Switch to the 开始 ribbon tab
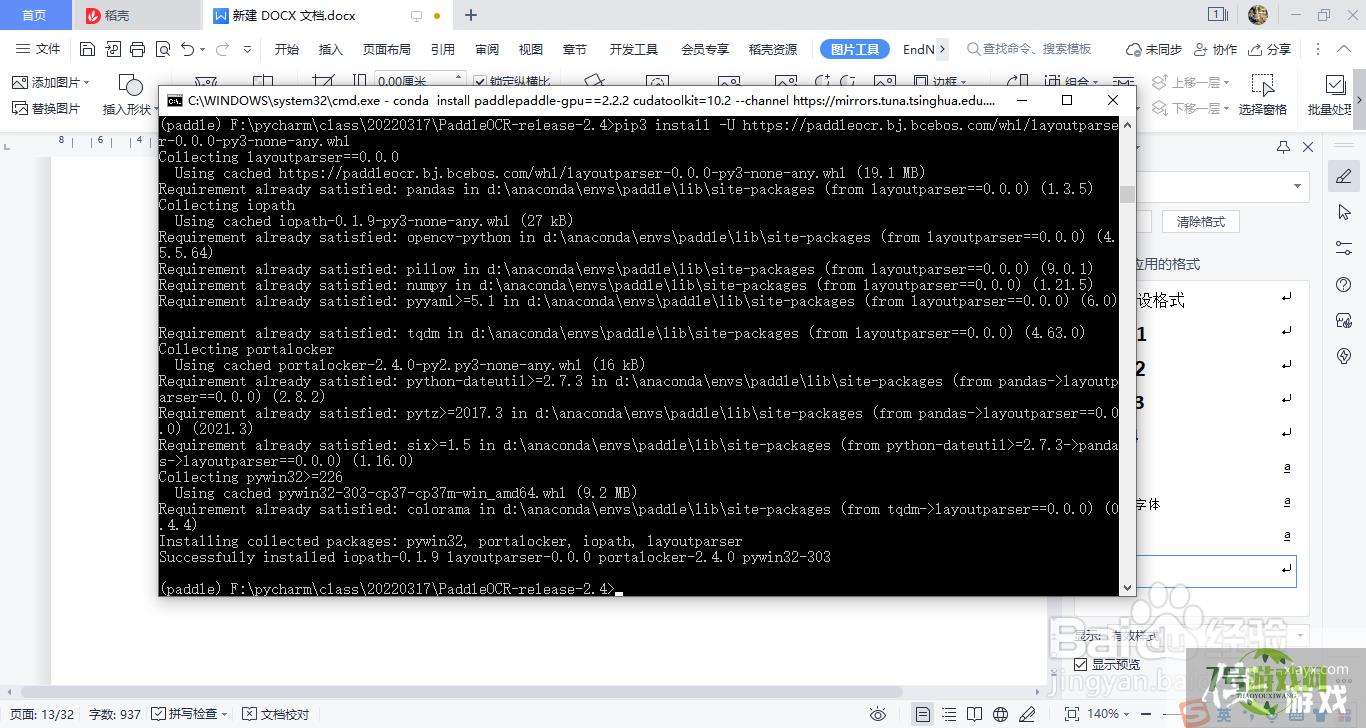 point(287,49)
